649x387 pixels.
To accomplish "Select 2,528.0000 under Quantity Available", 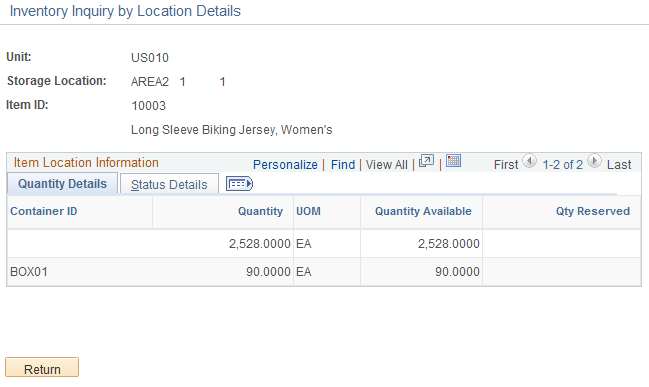I will [x=449, y=244].
